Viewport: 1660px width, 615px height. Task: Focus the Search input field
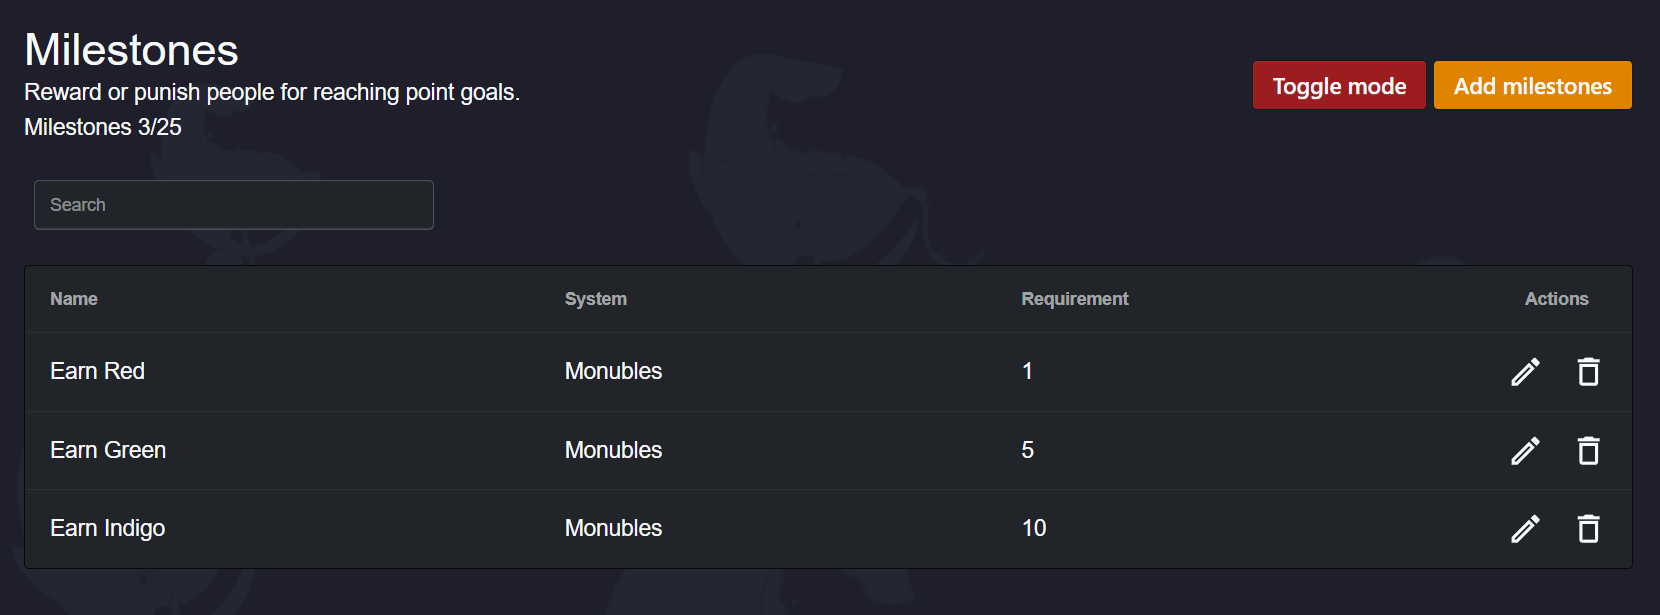pos(234,205)
